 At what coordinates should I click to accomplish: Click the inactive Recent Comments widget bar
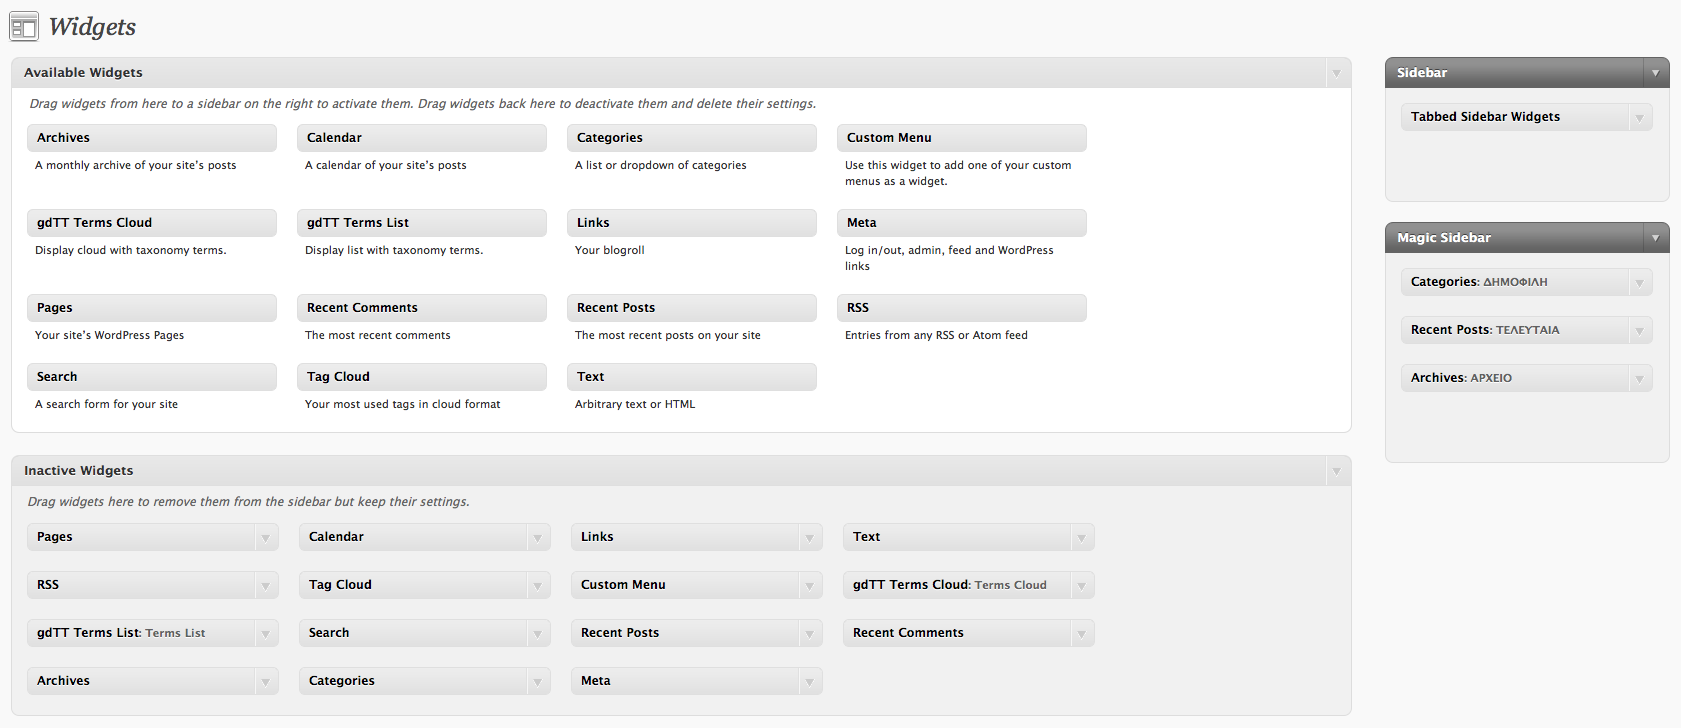(x=955, y=633)
